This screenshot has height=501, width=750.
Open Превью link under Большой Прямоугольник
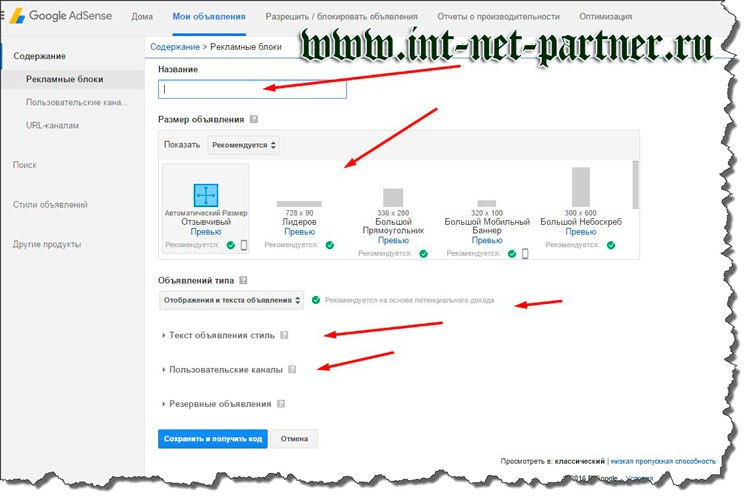[x=393, y=240]
